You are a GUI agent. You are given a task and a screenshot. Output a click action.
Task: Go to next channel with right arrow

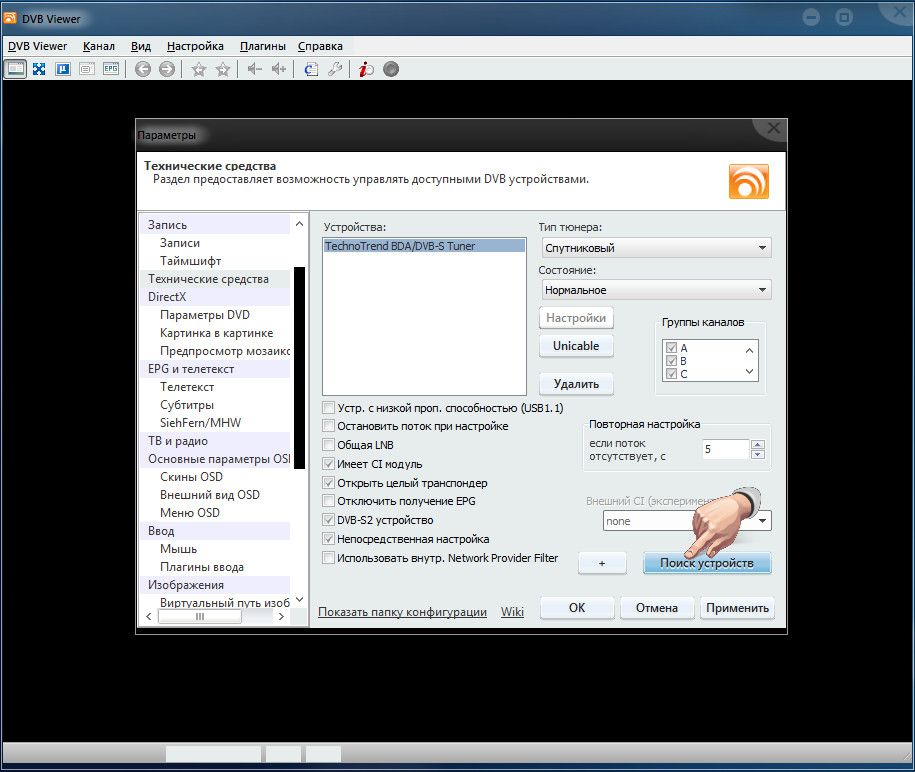(167, 69)
